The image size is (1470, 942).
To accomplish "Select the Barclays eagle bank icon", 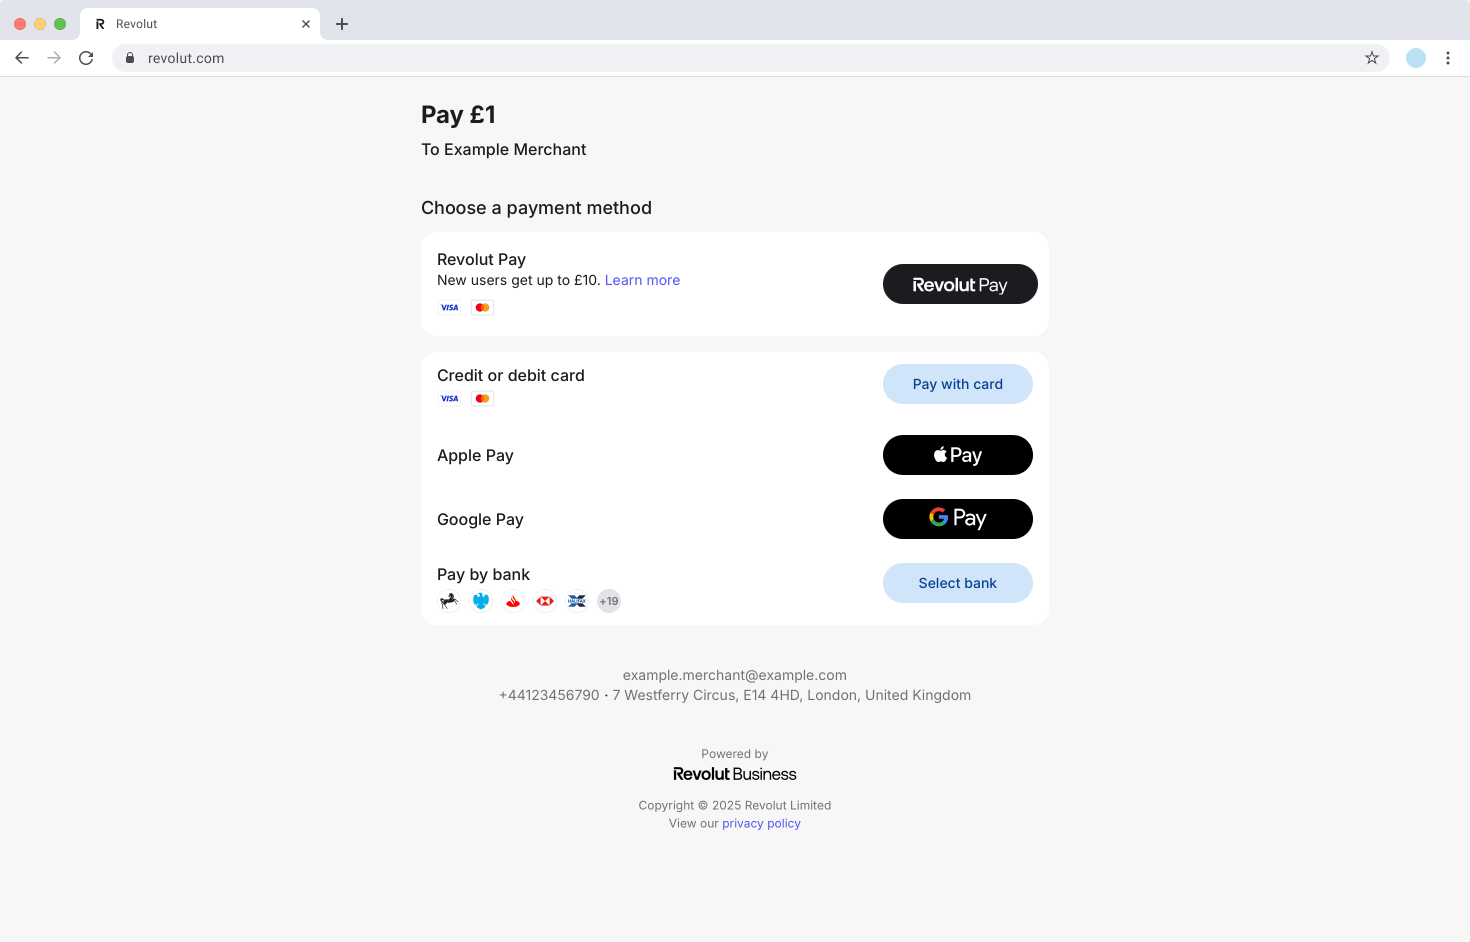I will coord(481,600).
